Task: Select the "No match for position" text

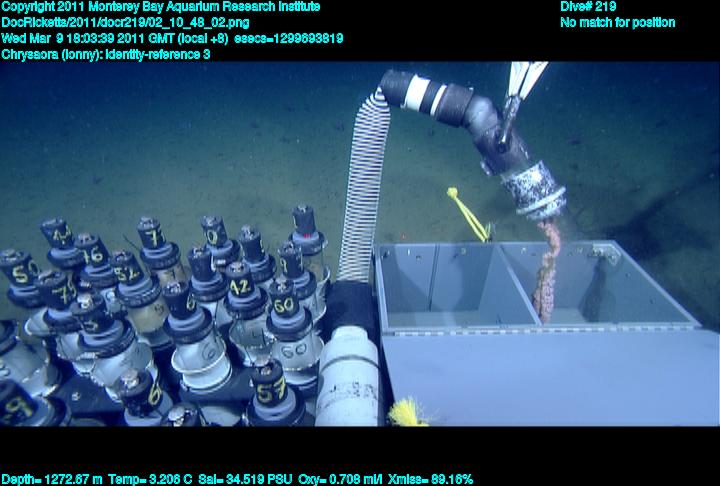Action: coord(617,22)
